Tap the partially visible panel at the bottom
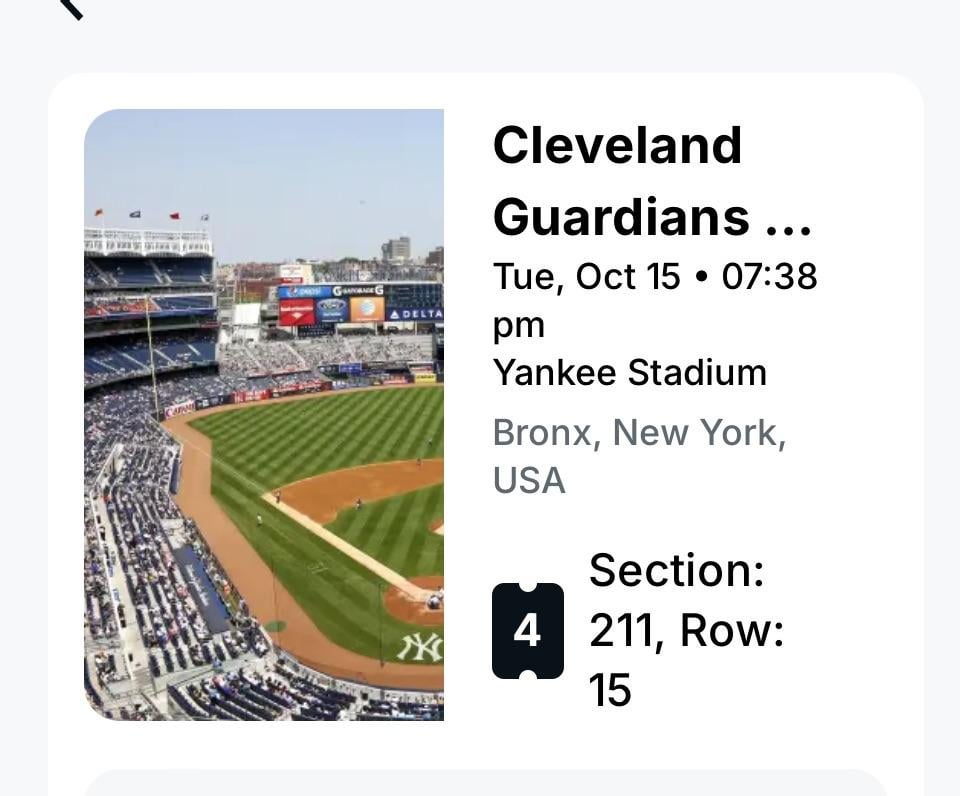 pos(485,782)
